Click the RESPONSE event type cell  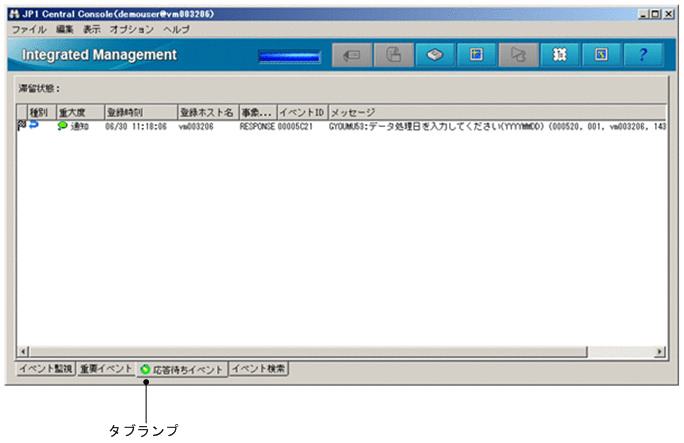coord(257,126)
